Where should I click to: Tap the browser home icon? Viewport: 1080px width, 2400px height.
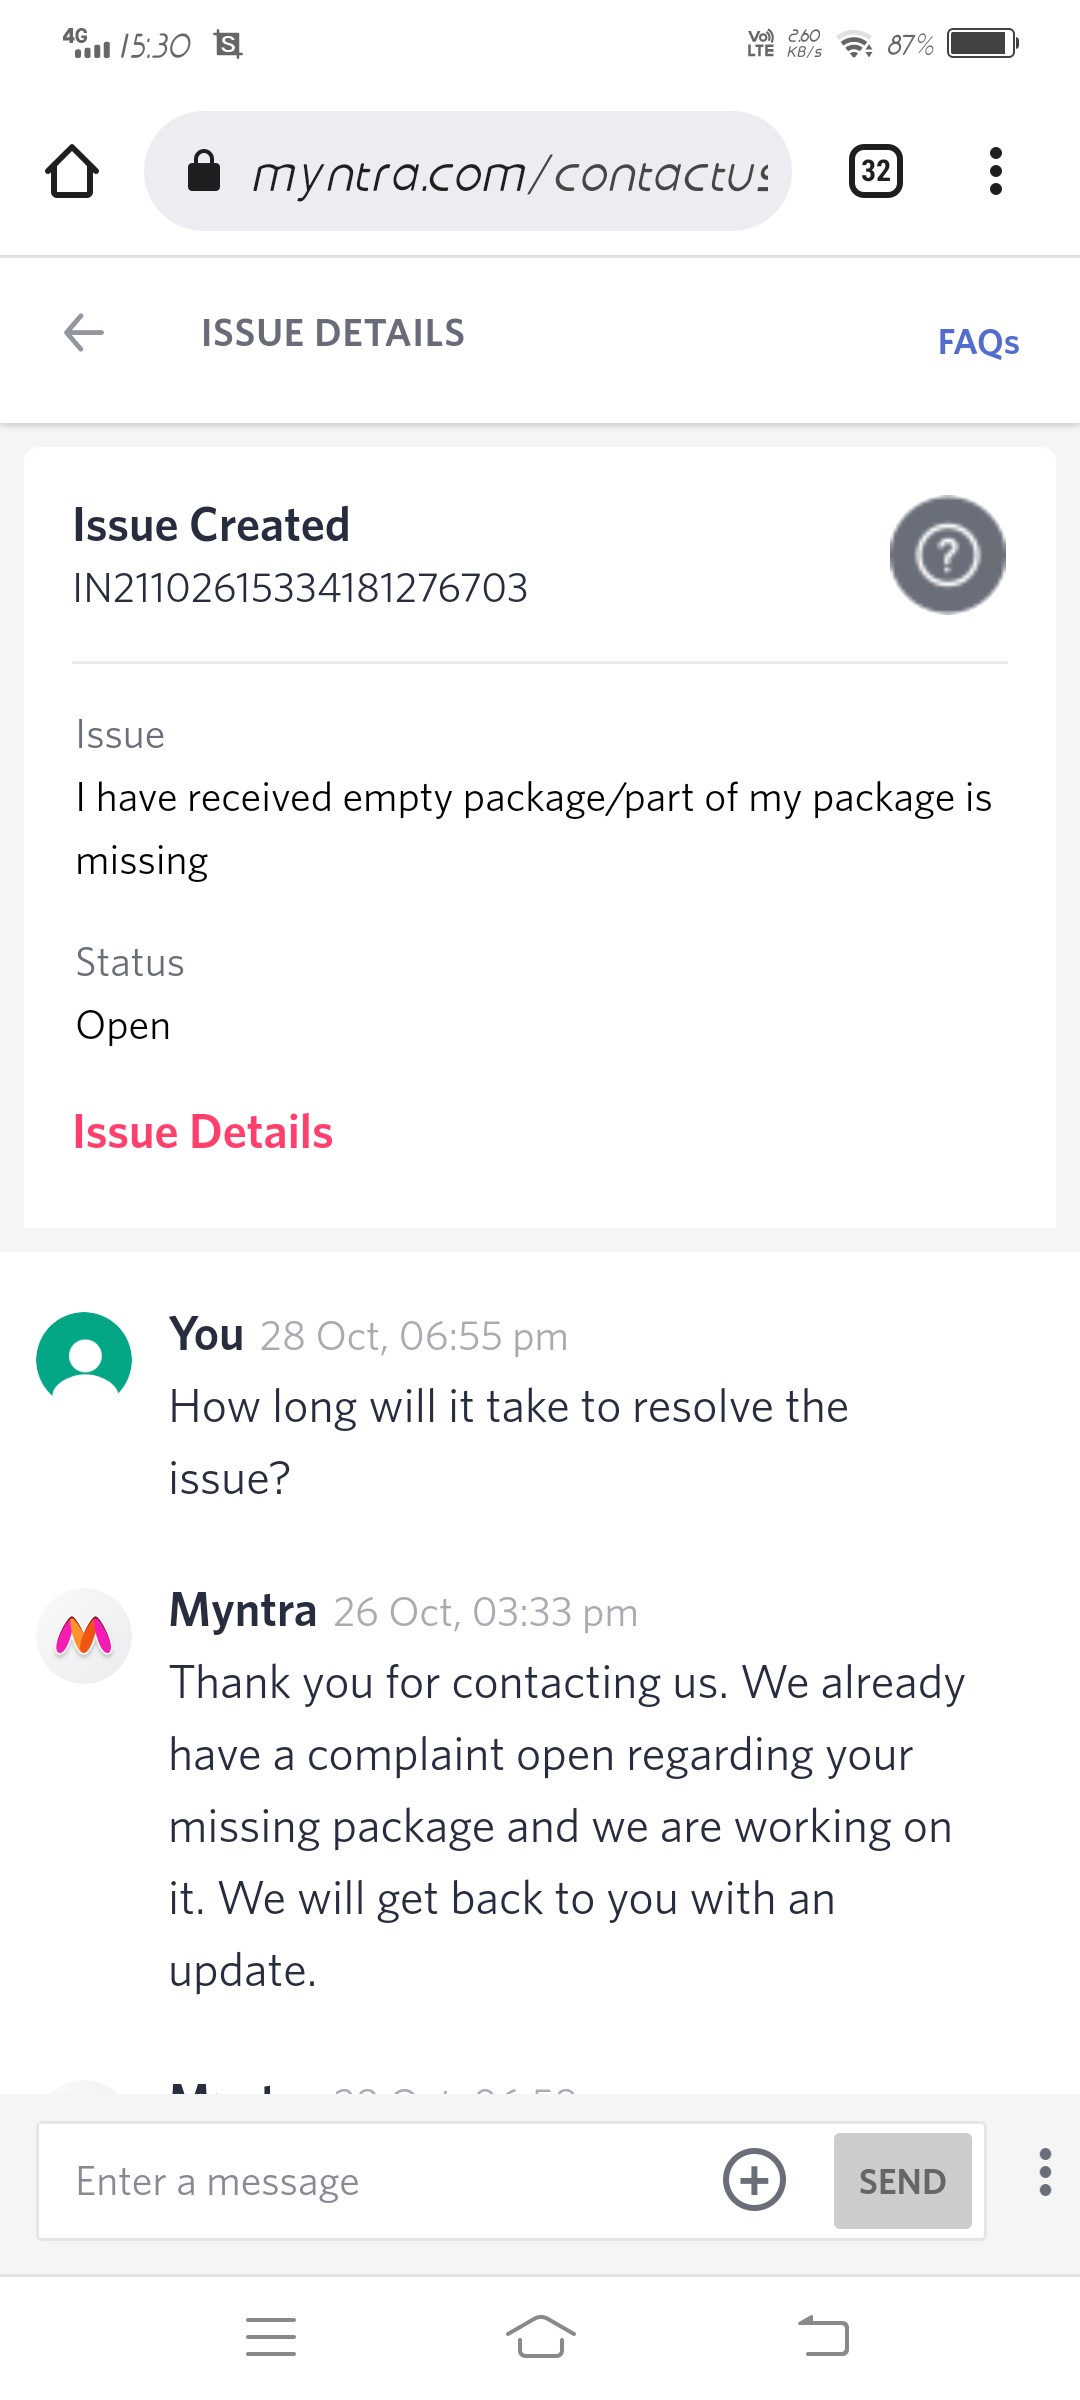click(72, 172)
